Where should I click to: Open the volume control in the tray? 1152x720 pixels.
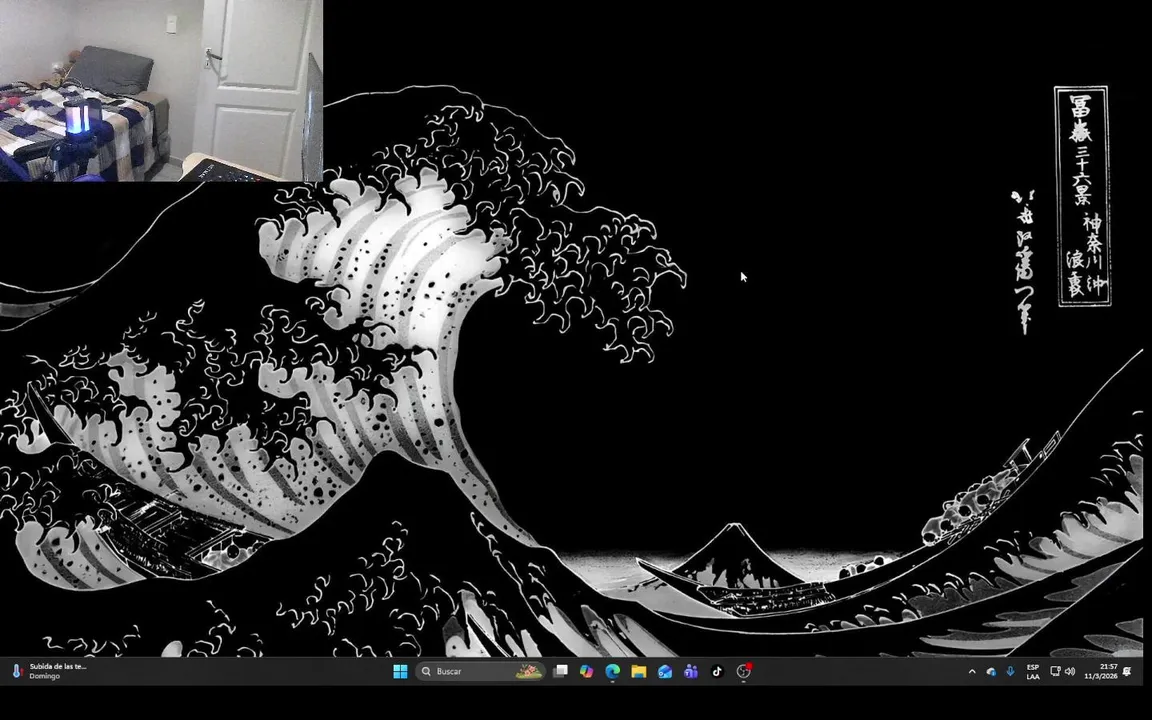(x=1070, y=672)
